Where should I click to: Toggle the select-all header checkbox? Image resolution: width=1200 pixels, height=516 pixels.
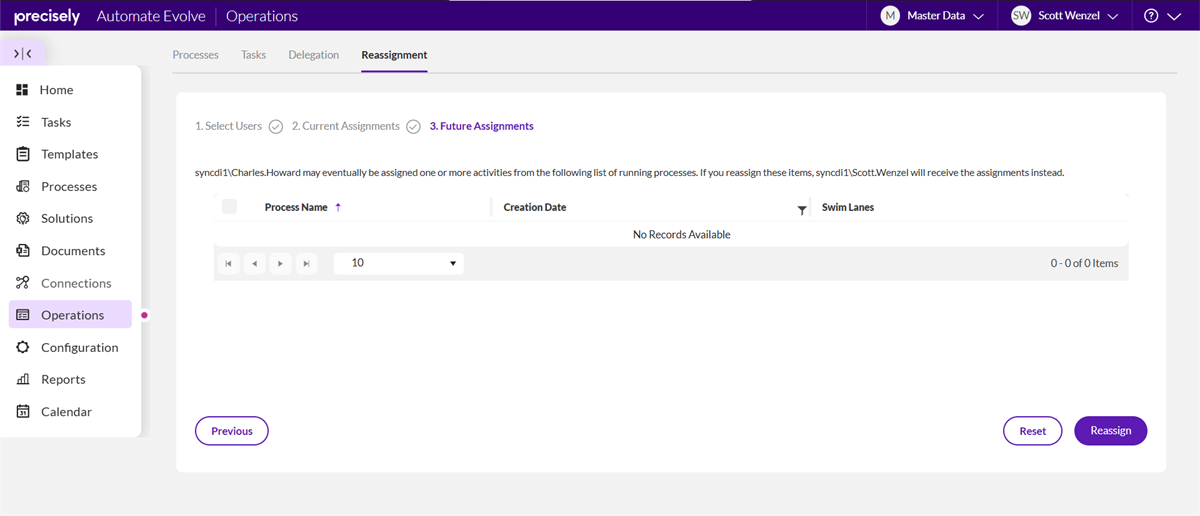[229, 207]
